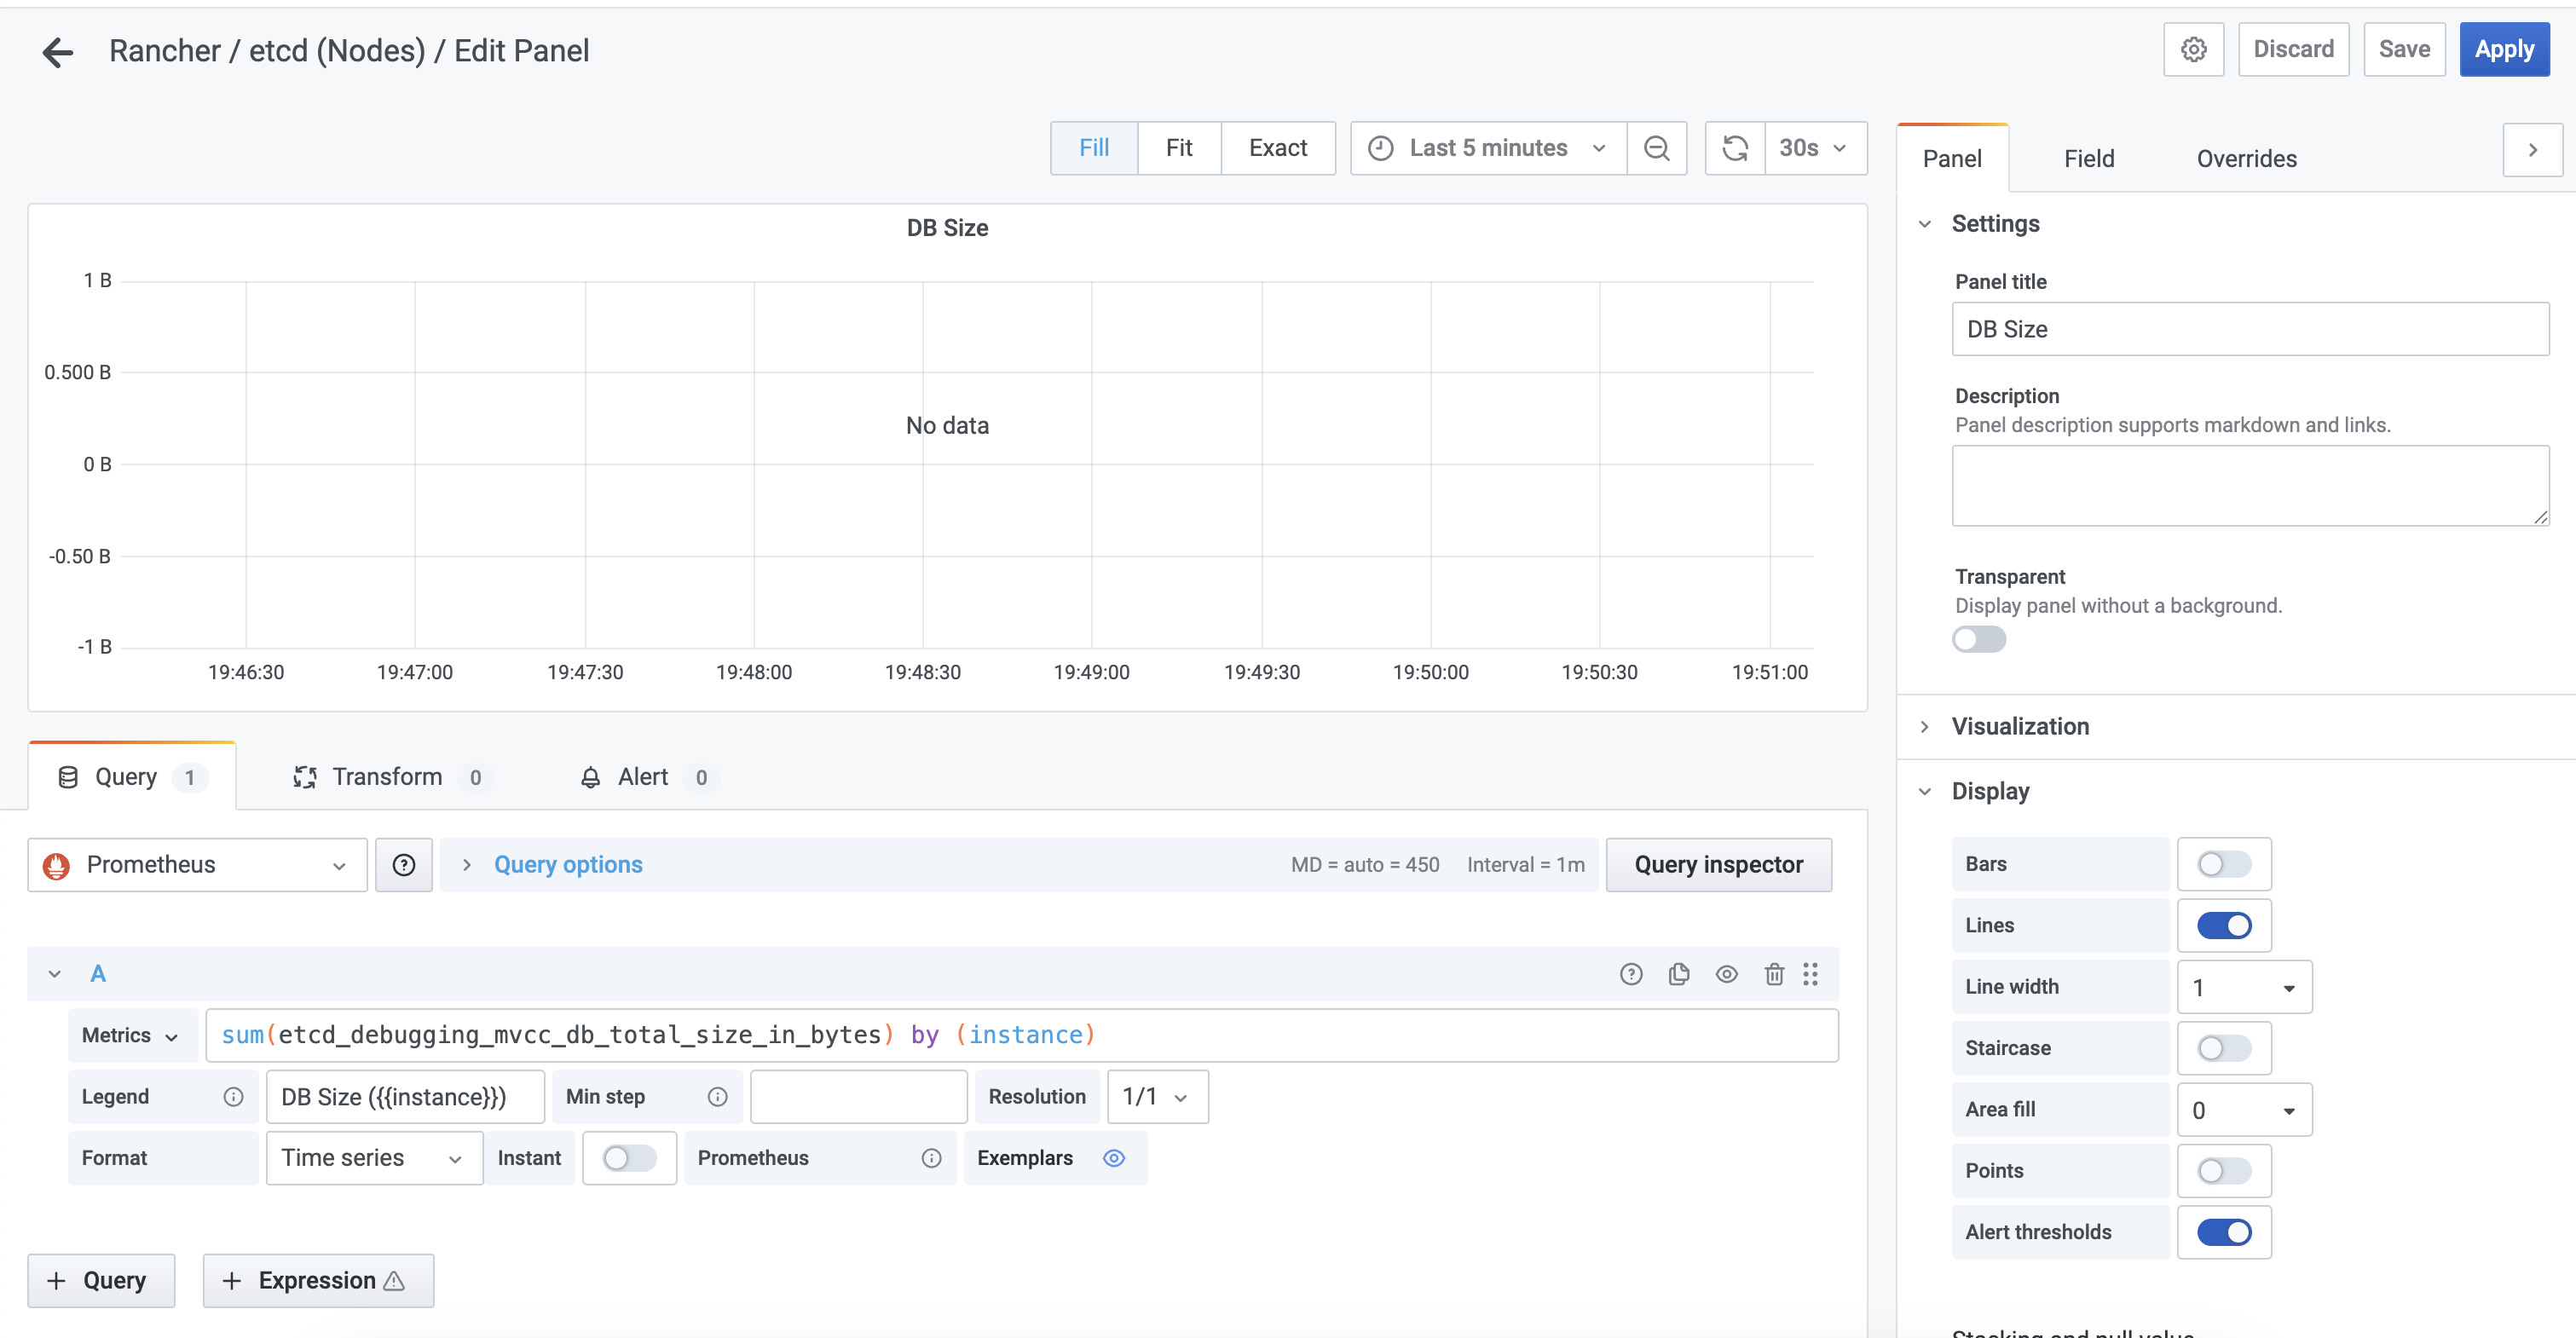This screenshot has height=1338, width=2576.
Task: Click the Apply button
Action: click(2504, 49)
